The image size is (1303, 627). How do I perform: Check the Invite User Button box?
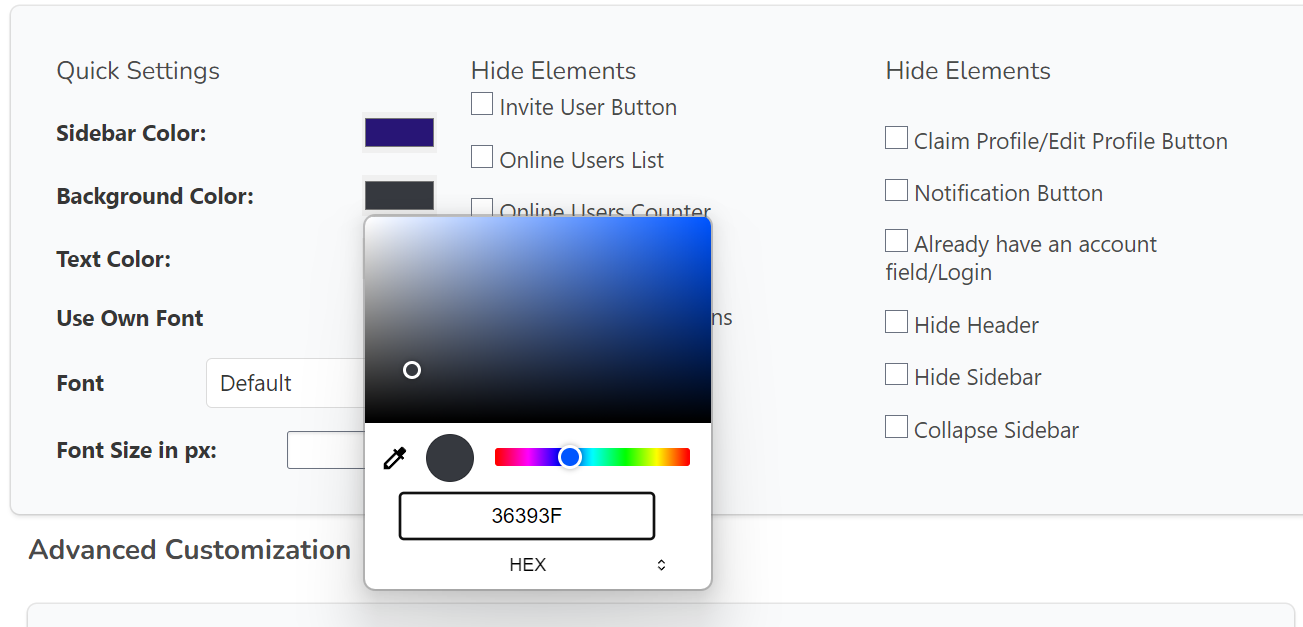[482, 104]
